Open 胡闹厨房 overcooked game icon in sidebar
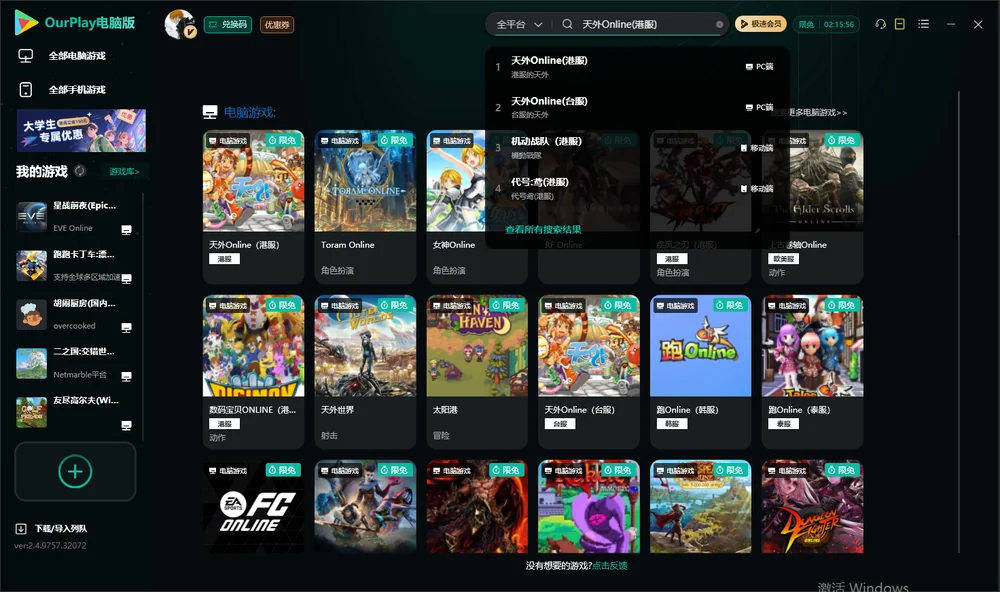 [31, 314]
